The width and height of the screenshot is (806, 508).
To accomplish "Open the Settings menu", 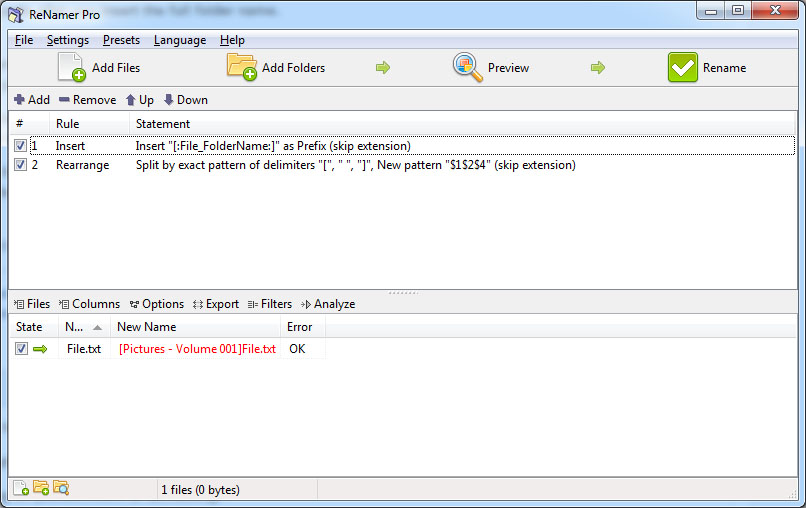I will 68,40.
